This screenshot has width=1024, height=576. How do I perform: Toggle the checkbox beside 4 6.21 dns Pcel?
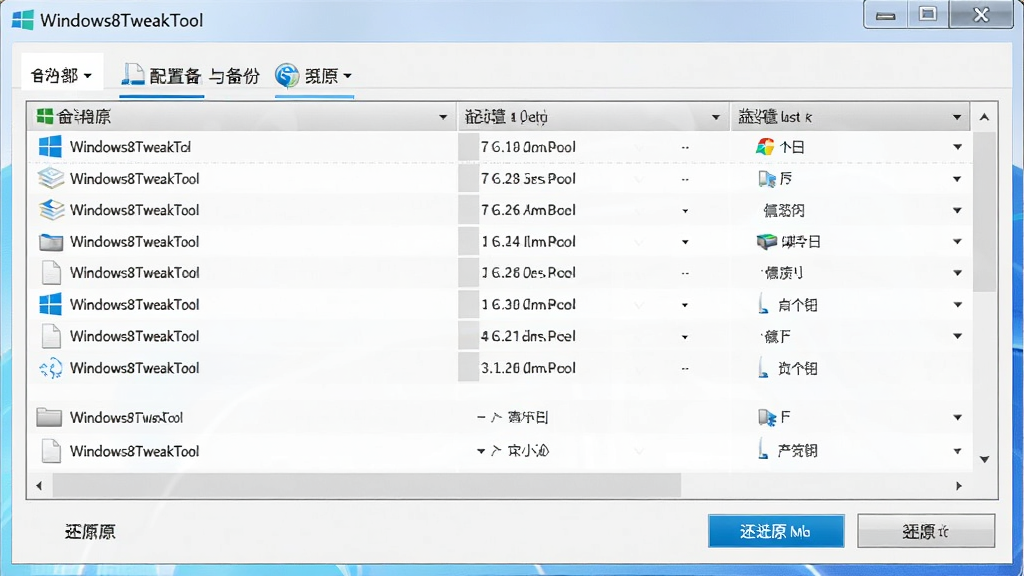pos(468,336)
